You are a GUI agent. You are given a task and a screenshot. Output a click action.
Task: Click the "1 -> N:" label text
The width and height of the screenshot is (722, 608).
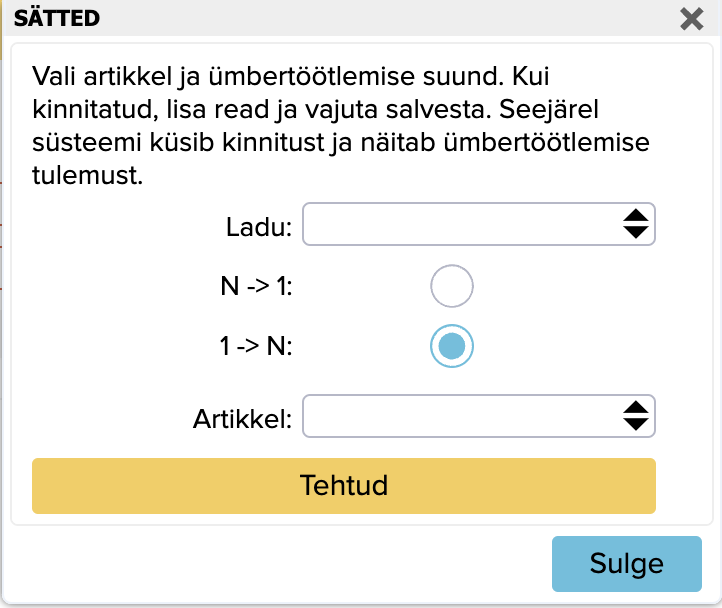tap(255, 346)
